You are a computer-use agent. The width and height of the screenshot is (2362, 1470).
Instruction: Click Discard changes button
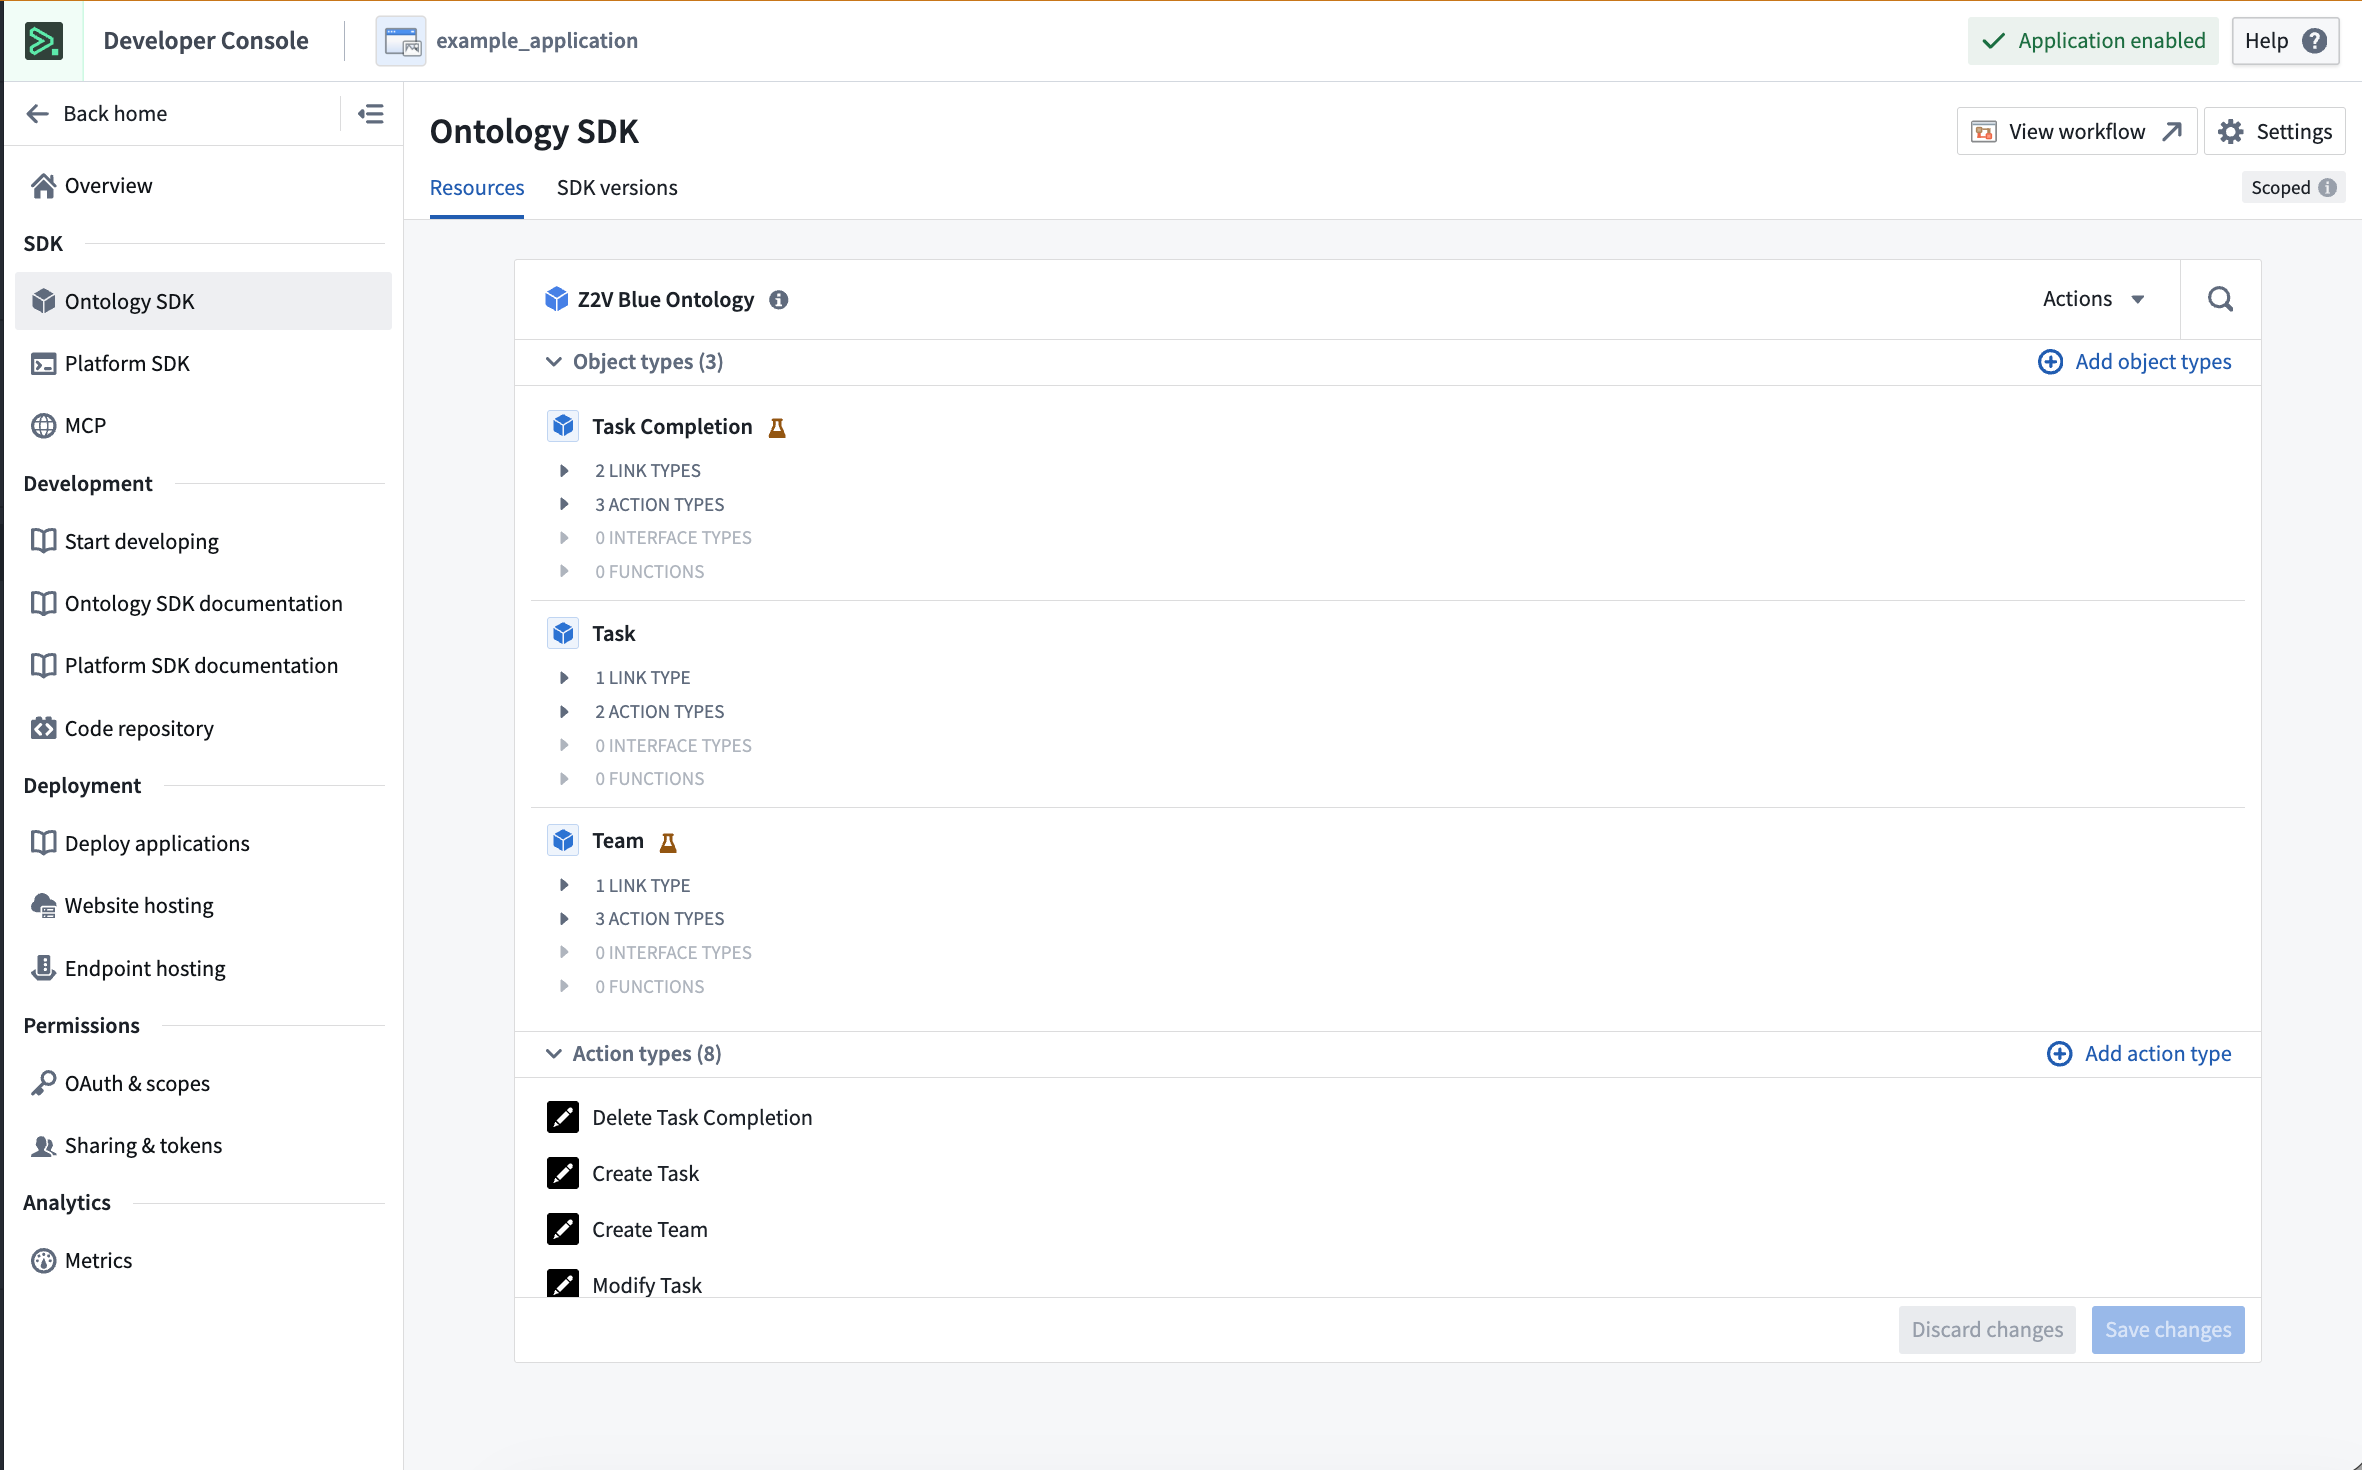click(x=1987, y=1330)
